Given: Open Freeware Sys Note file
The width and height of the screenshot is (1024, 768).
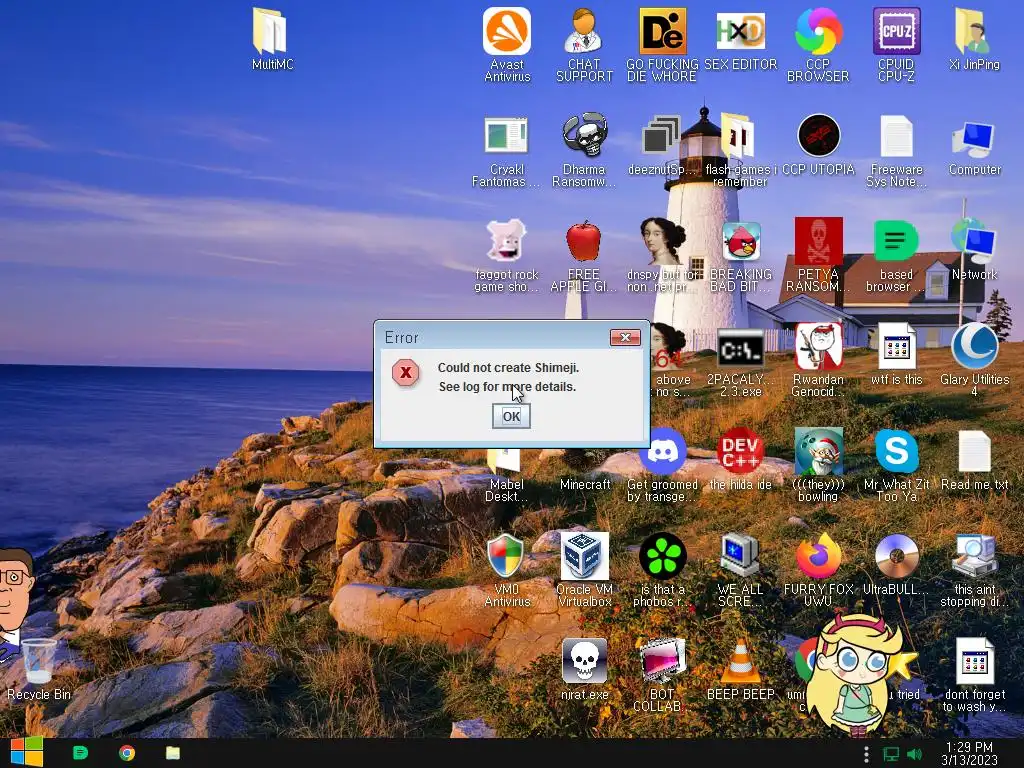Looking at the screenshot, I should pyautogui.click(x=896, y=152).
